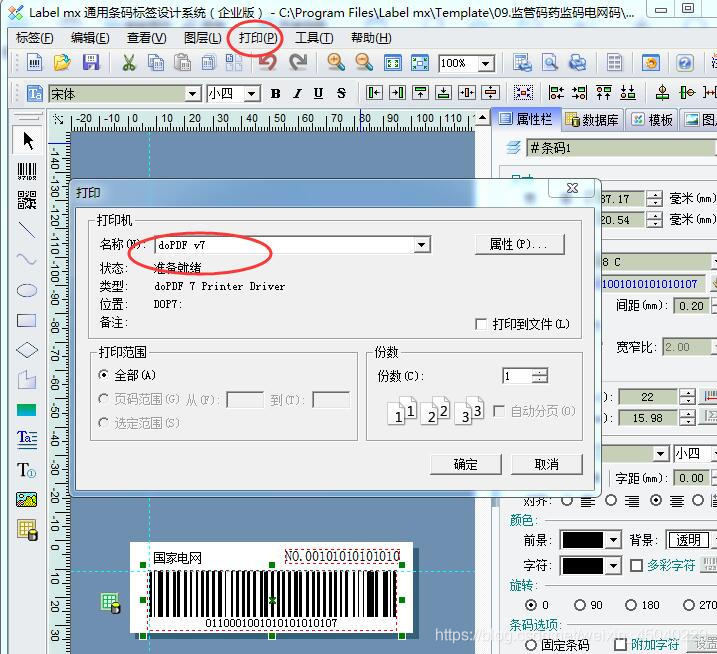The width and height of the screenshot is (717, 654).
Task: Increase the copies count stepper
Action: pyautogui.click(x=540, y=372)
